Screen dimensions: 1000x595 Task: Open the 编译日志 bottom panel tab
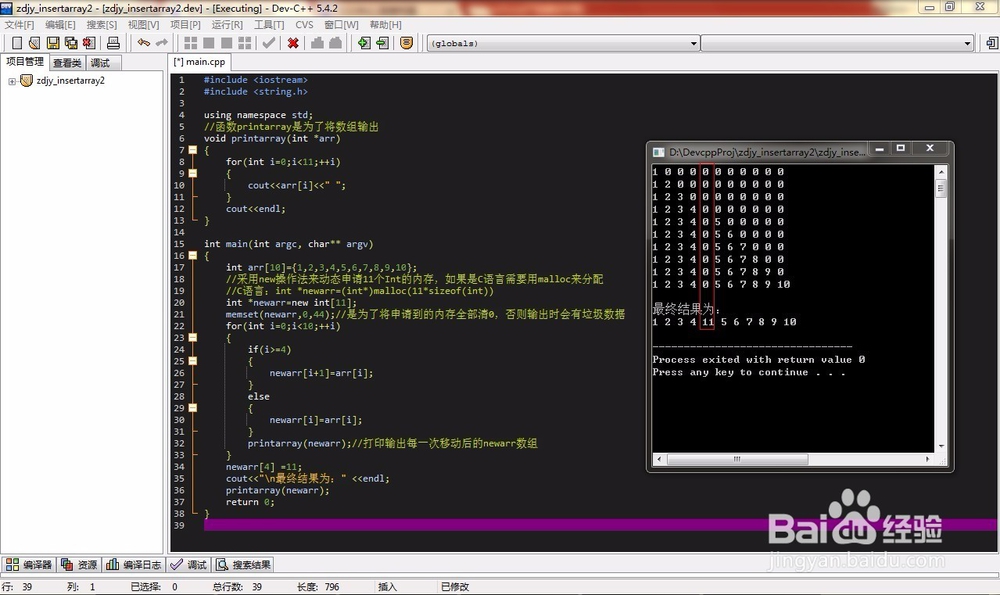pos(134,564)
